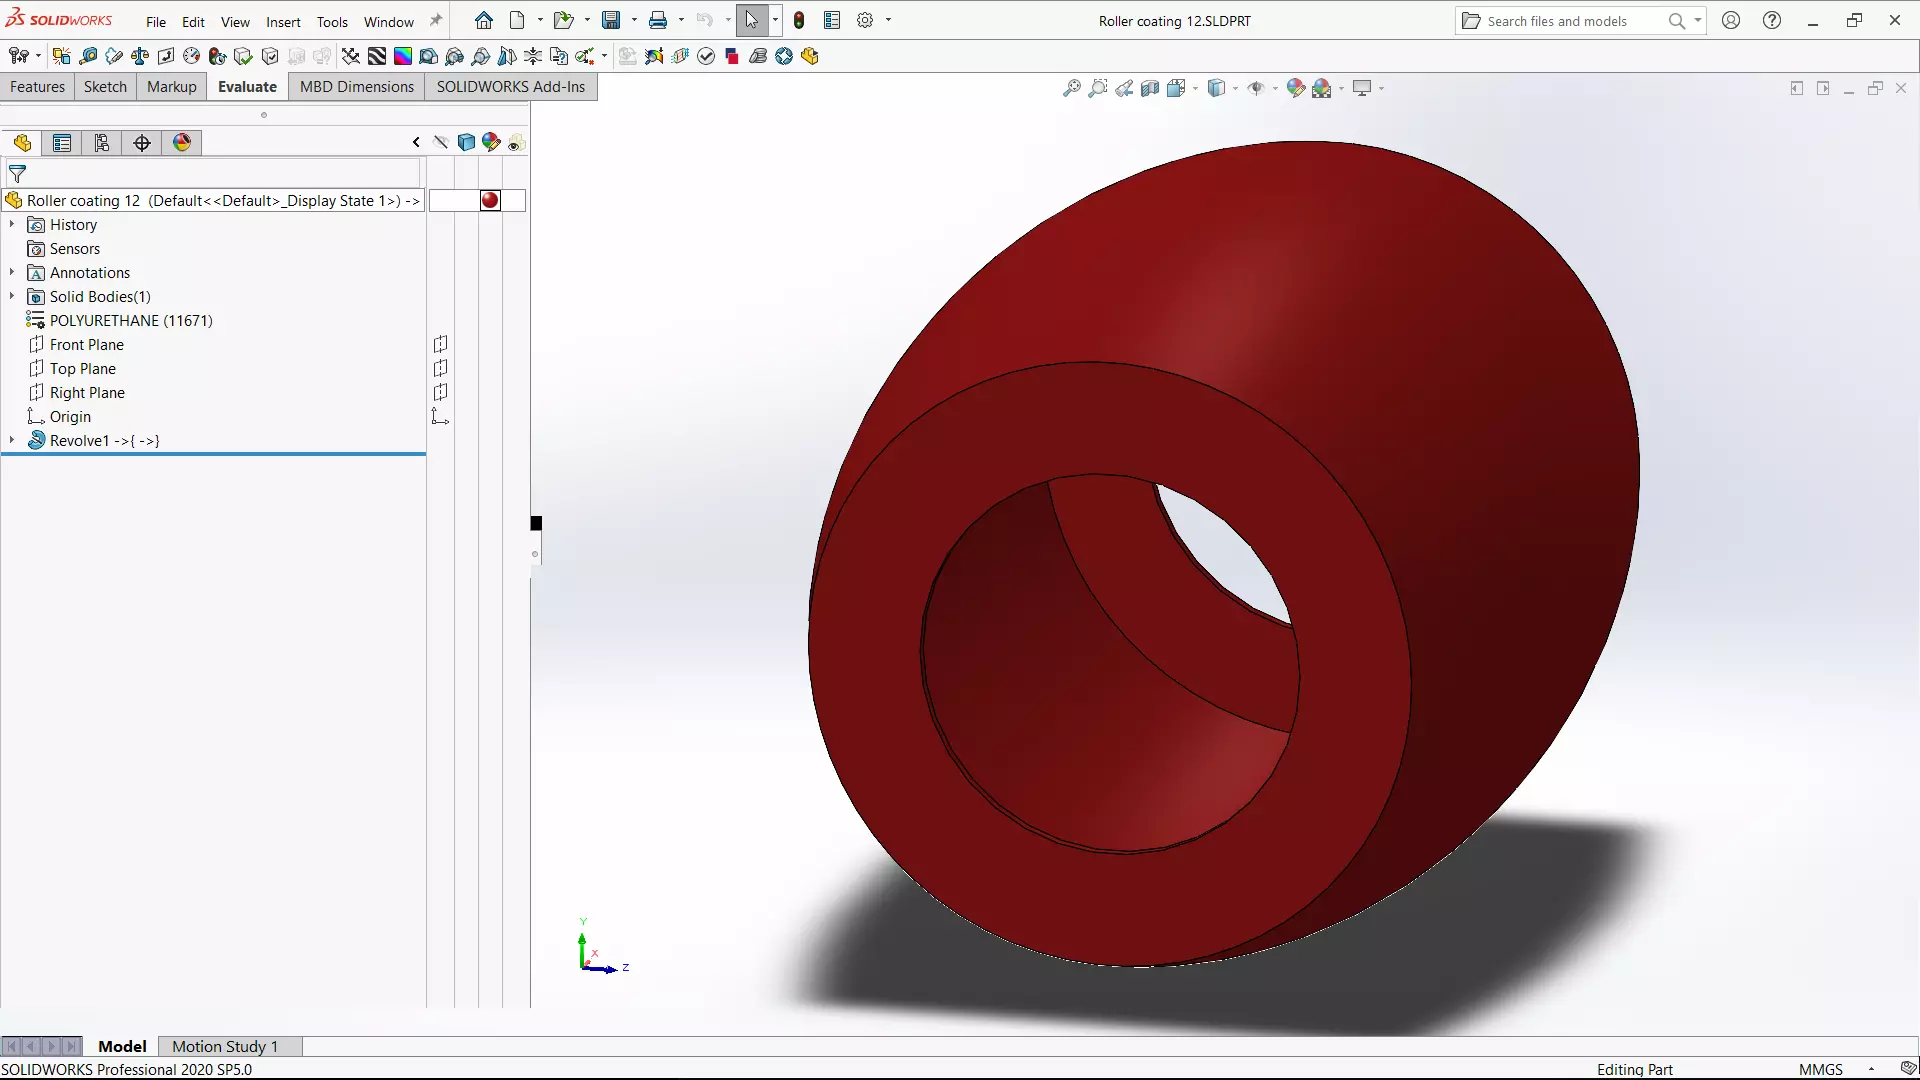The image size is (1920, 1080).
Task: Click the red part appearance swatch
Action: 490,200
